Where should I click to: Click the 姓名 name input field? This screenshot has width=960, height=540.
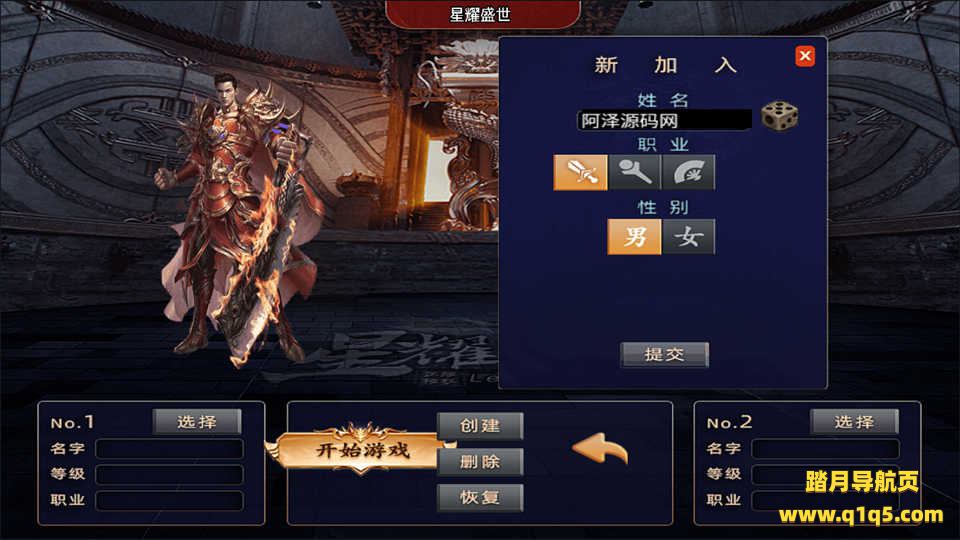(x=664, y=120)
